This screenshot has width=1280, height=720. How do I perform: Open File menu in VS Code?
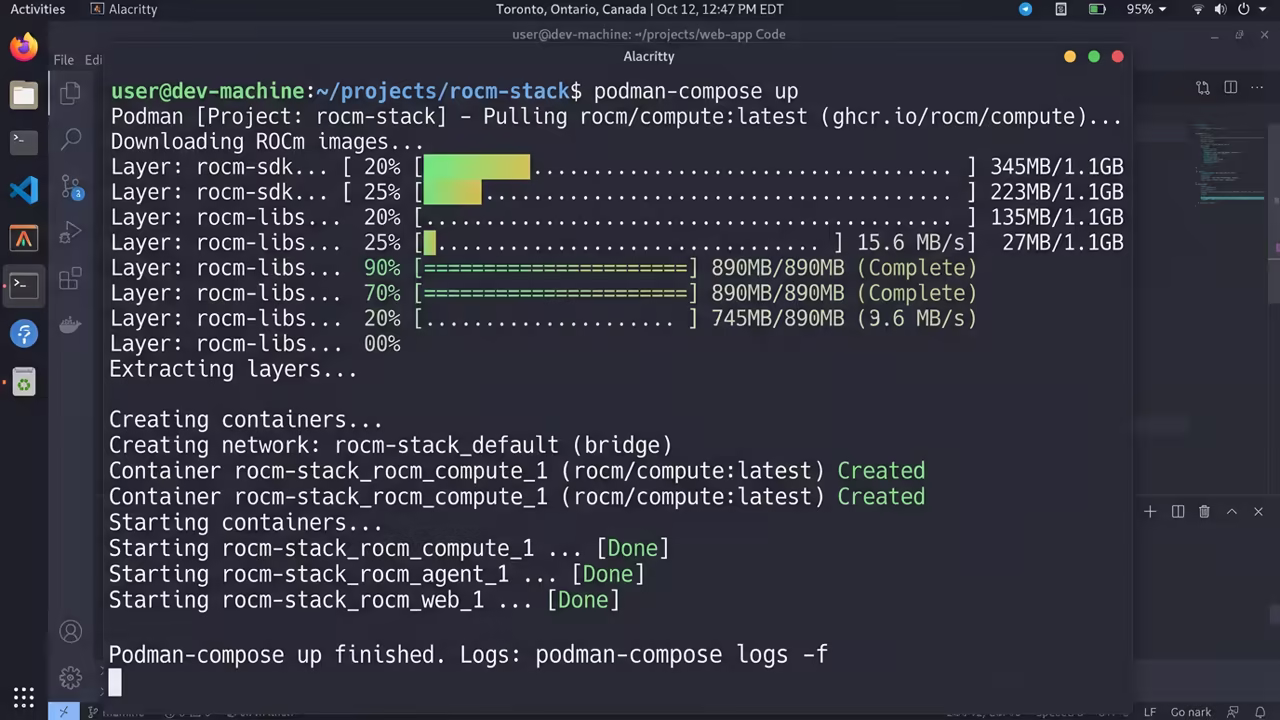63,60
